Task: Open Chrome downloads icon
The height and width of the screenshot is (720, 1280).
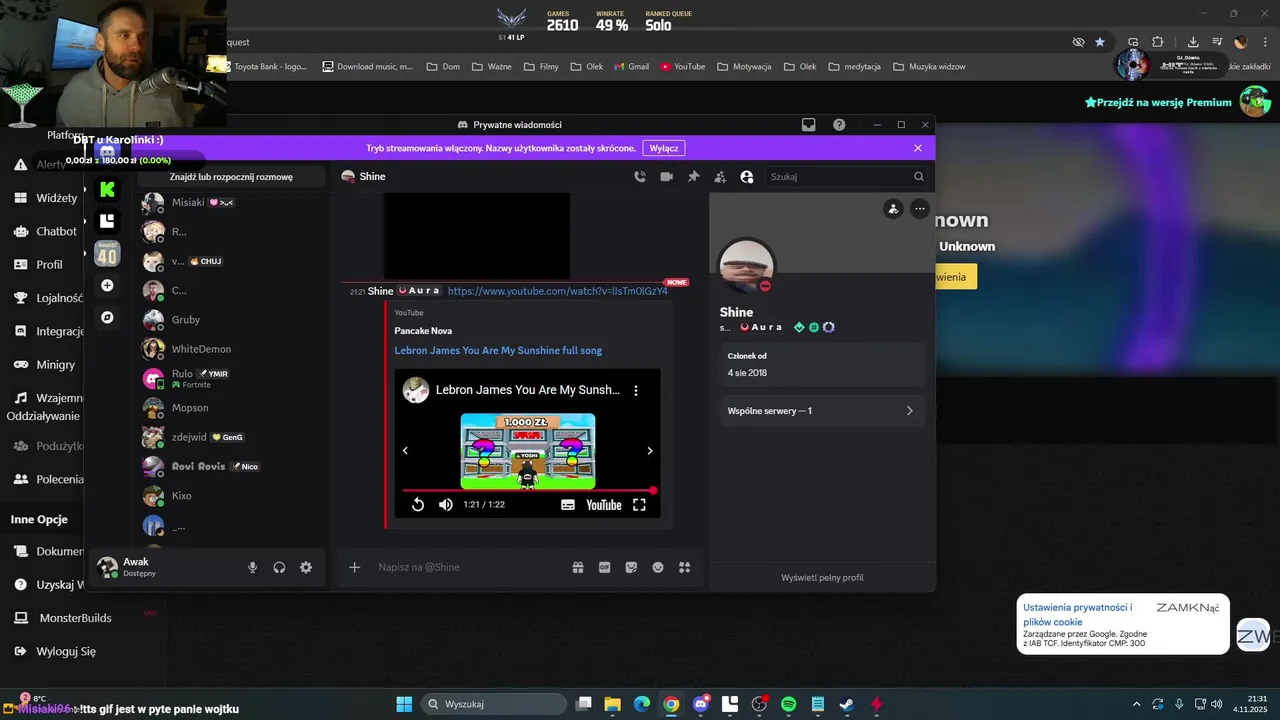Action: point(1193,42)
